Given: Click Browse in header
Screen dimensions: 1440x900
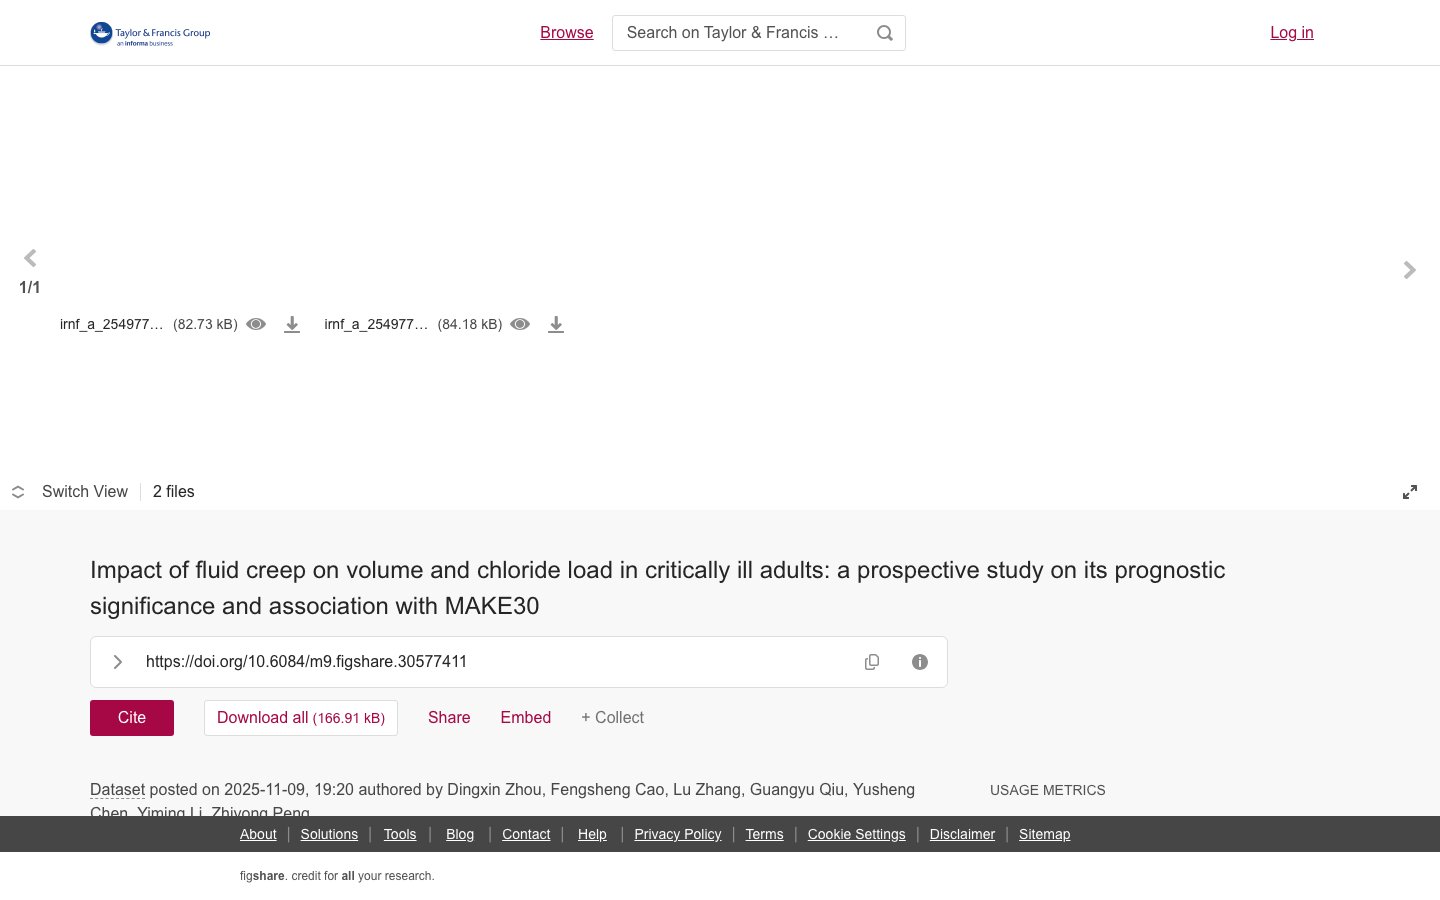Looking at the screenshot, I should click(567, 33).
